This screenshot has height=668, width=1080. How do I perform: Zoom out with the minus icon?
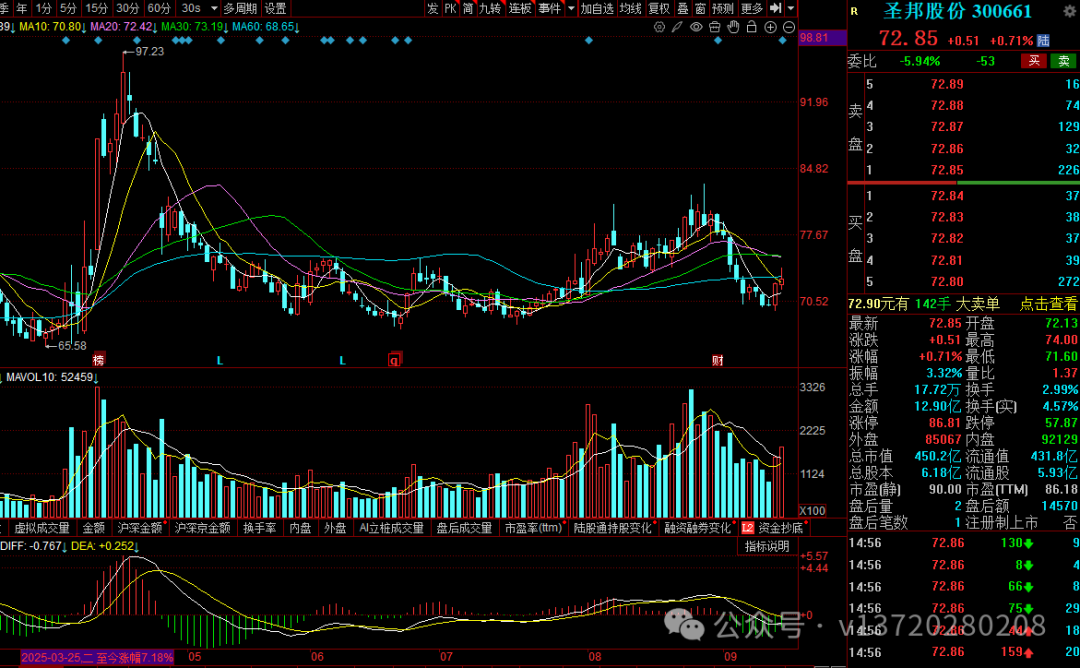coord(789,27)
